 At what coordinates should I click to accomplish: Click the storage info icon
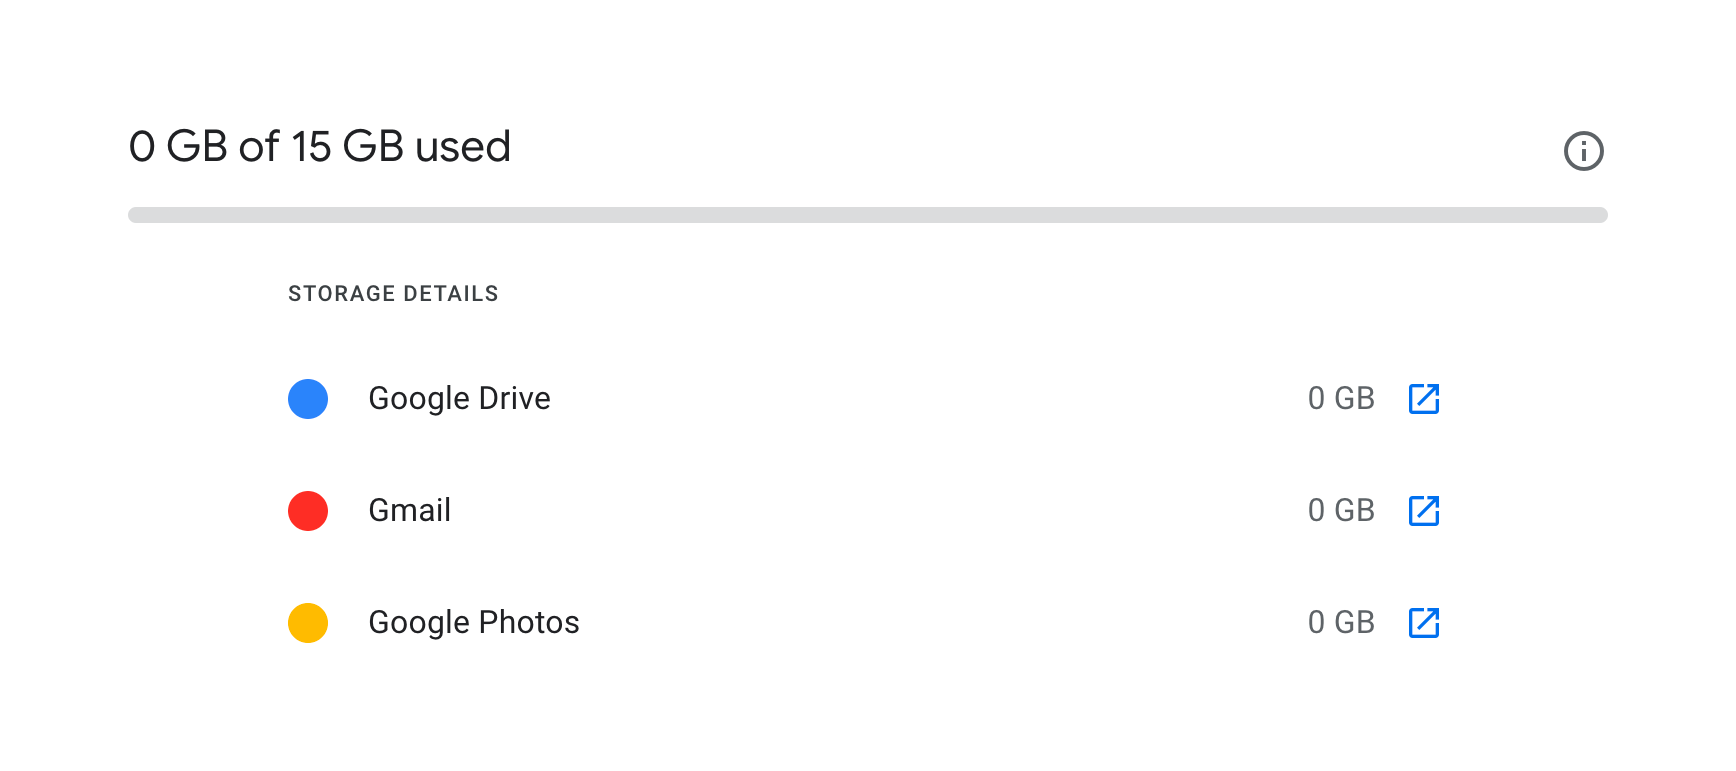pyautogui.click(x=1583, y=151)
